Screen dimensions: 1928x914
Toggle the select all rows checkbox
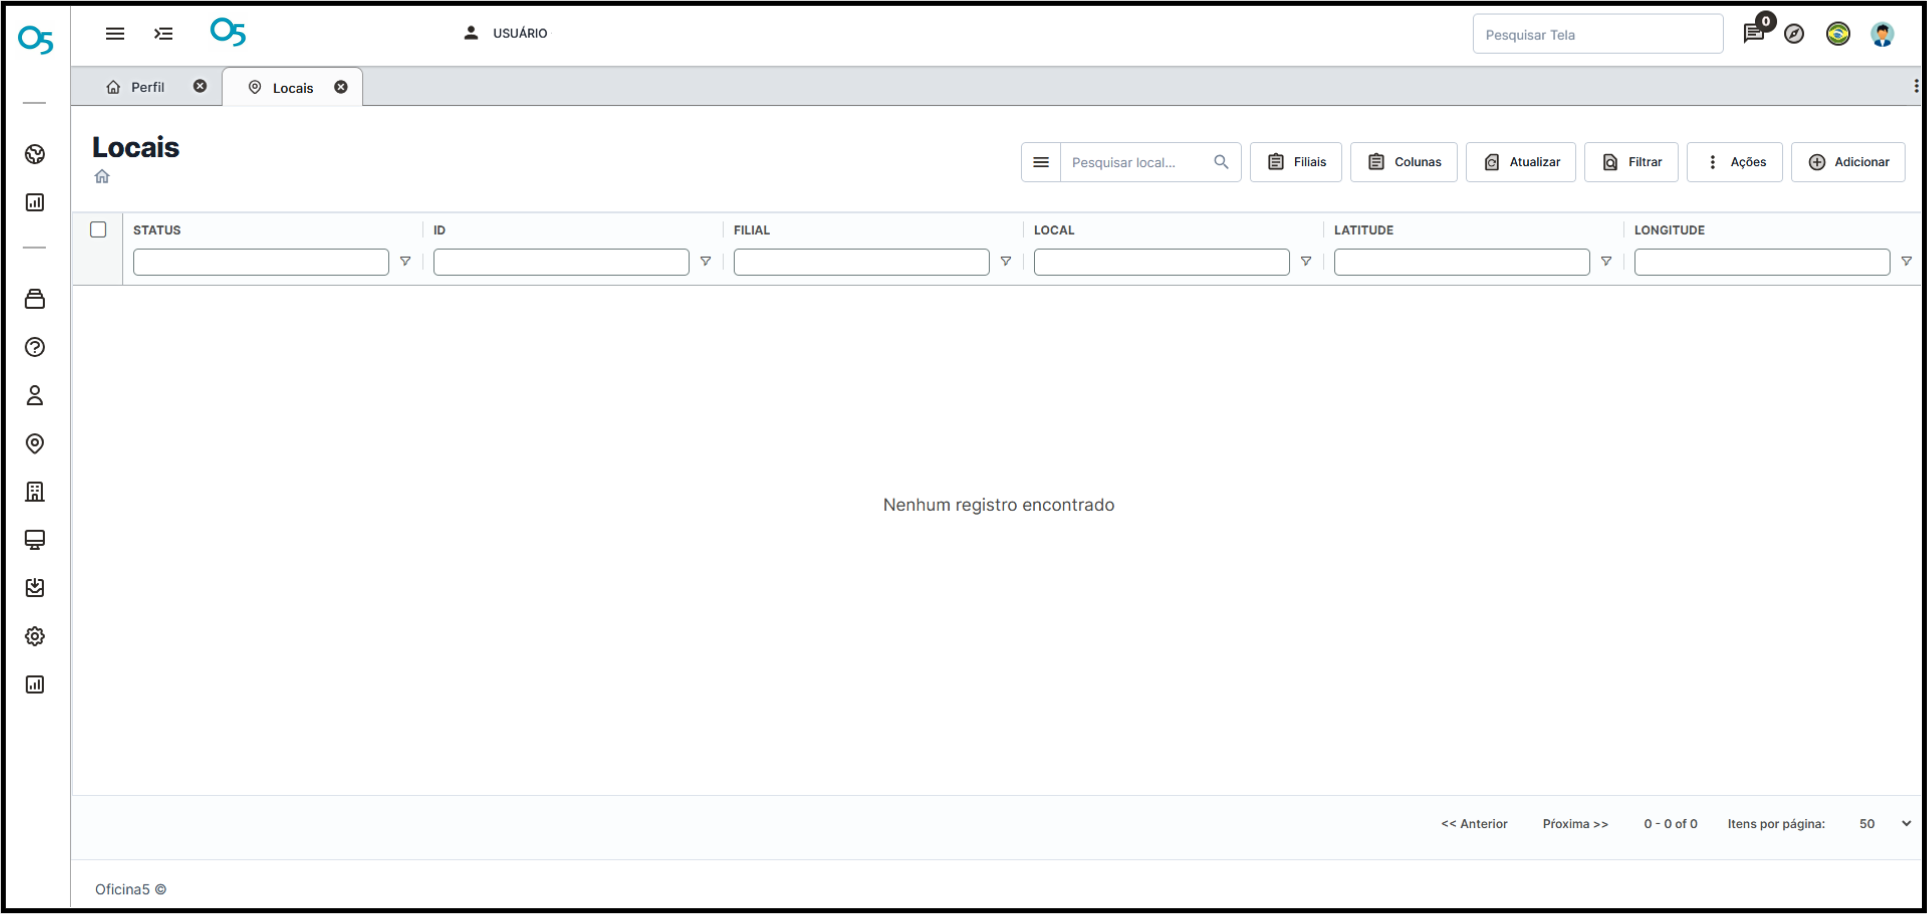click(x=98, y=230)
